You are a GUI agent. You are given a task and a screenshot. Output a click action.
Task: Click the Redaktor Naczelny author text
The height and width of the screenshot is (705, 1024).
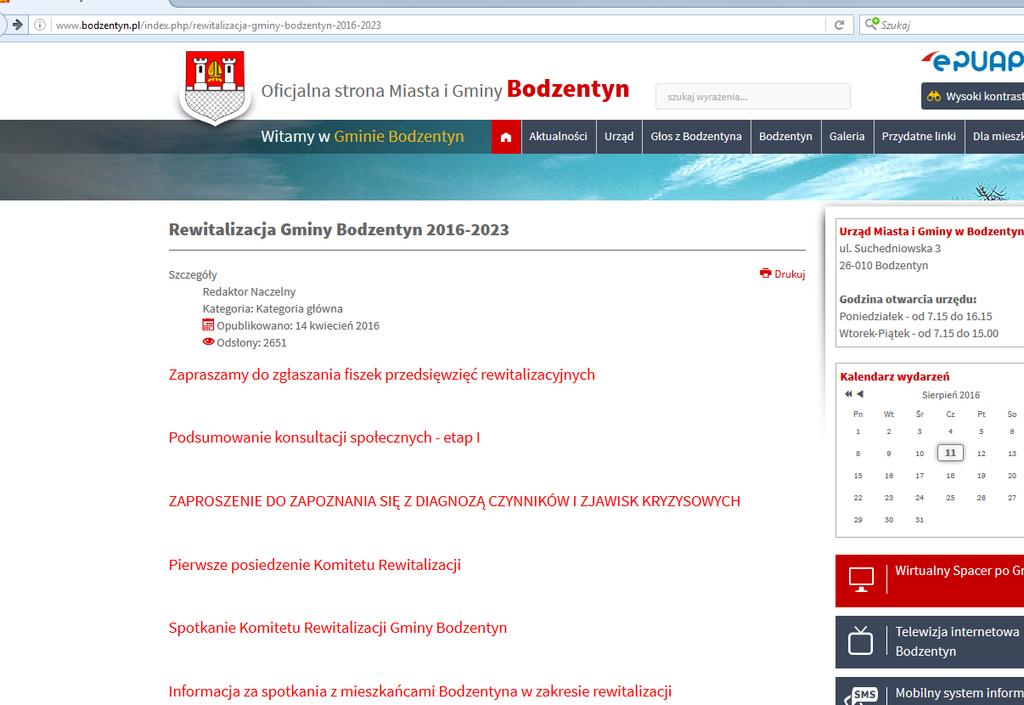[x=249, y=292]
